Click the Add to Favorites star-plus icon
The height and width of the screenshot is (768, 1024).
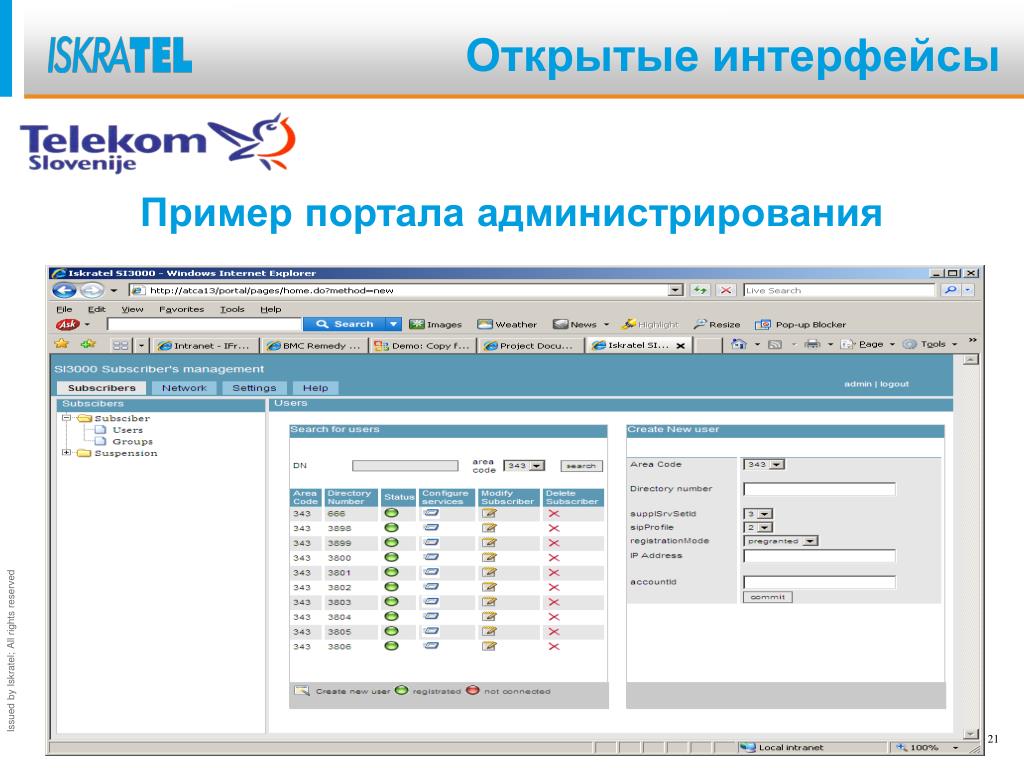point(88,344)
